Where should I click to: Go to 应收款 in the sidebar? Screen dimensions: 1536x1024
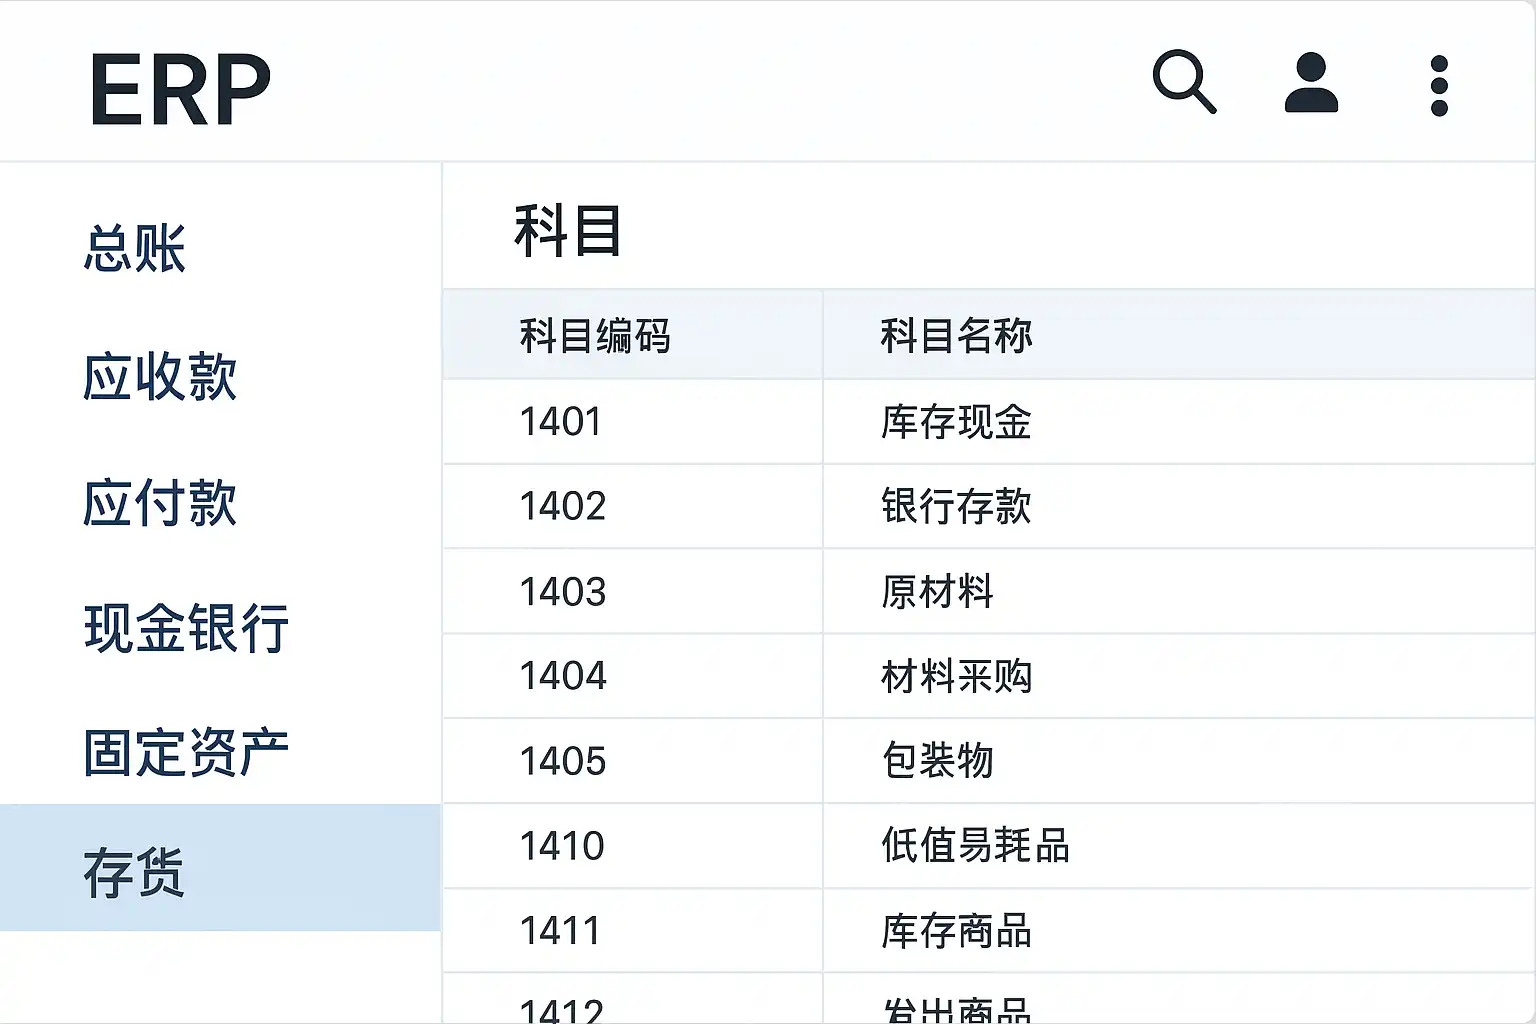pos(160,377)
